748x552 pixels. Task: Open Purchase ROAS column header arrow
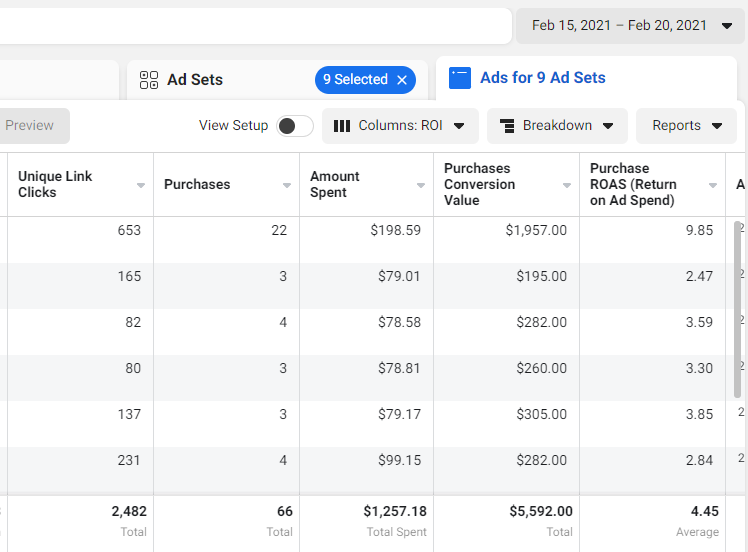pyautogui.click(x=713, y=185)
